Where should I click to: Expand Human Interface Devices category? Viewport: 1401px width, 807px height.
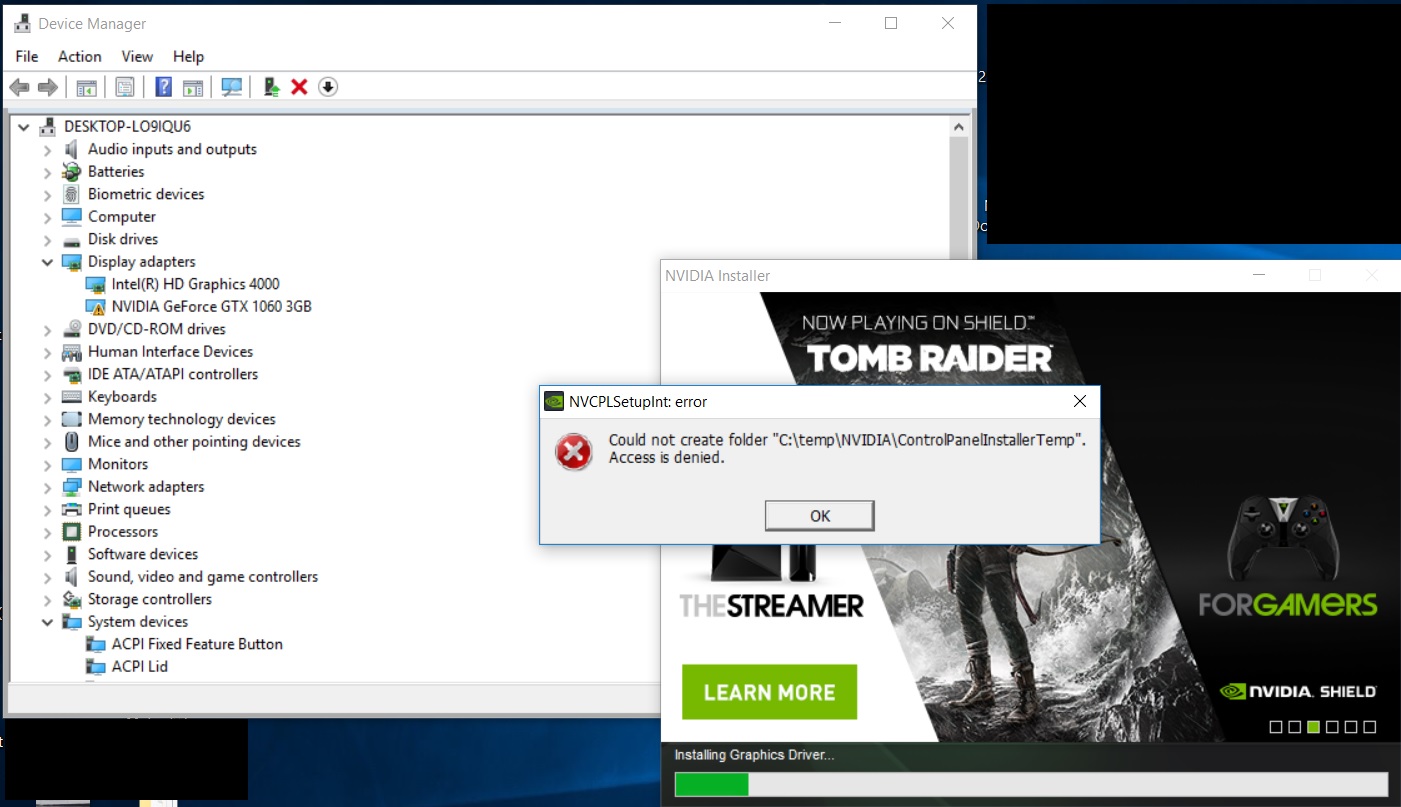pyautogui.click(x=47, y=352)
